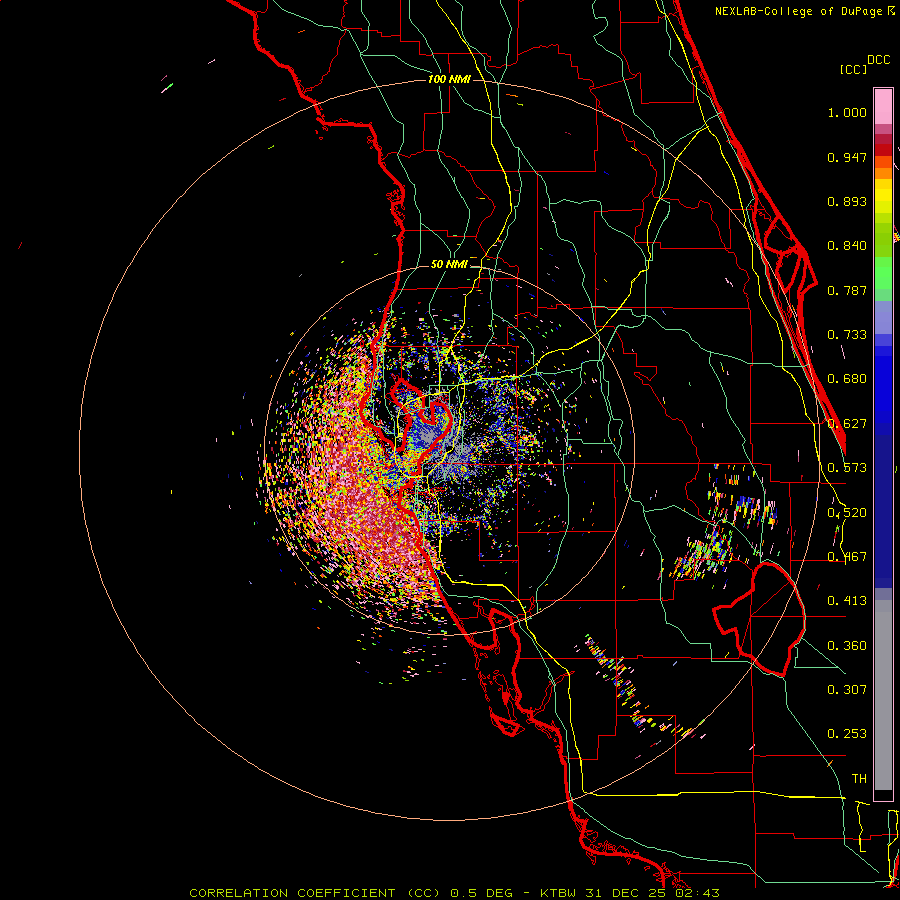Click the 0.893 scale value
Viewport: 900px width, 900px height.
coord(847,201)
